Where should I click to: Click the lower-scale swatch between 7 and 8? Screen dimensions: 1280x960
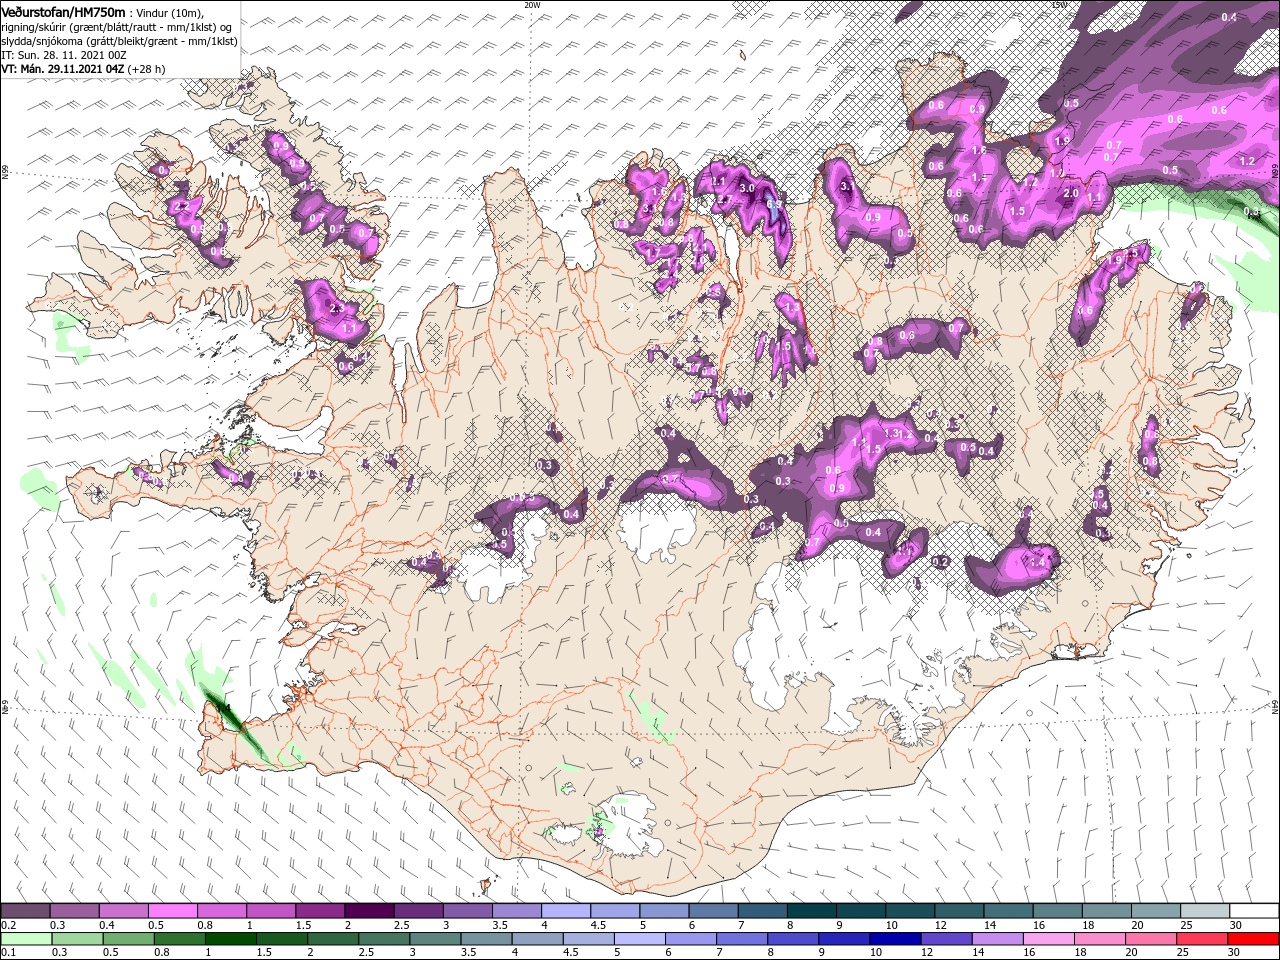tap(742, 939)
